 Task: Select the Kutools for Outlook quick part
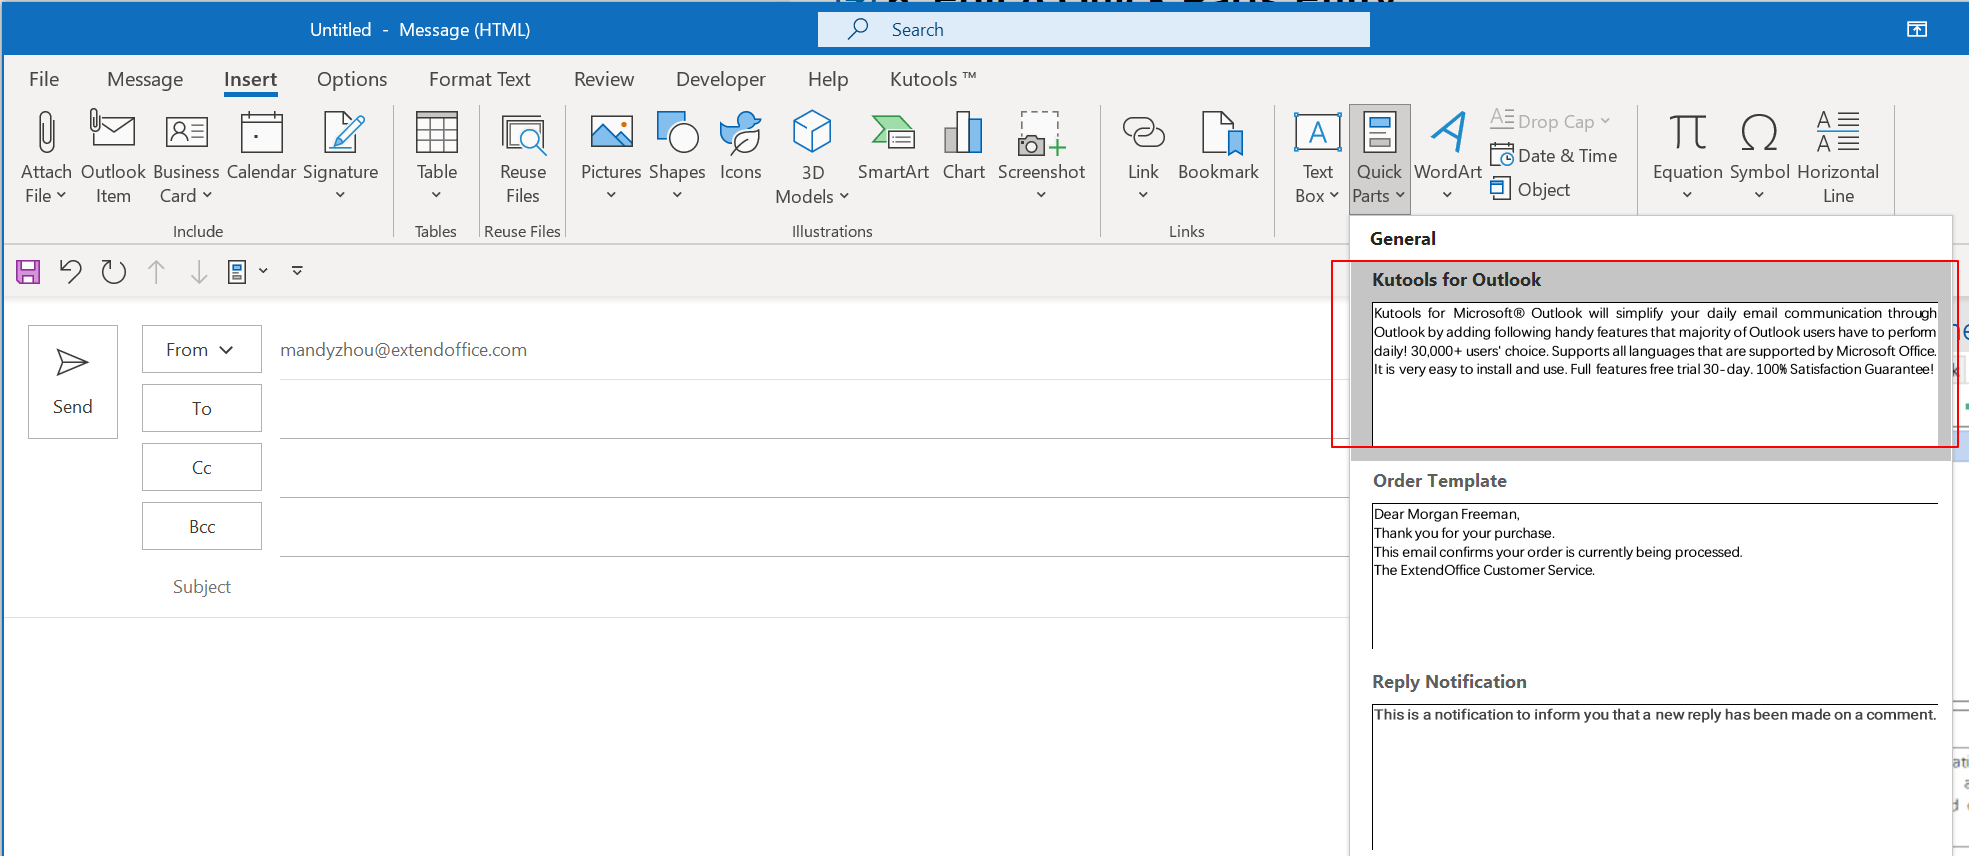pyautogui.click(x=1651, y=360)
